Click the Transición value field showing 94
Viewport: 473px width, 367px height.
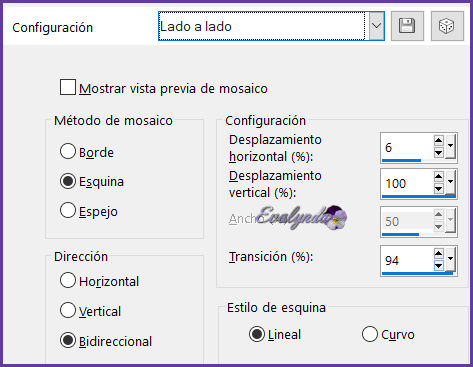tap(407, 260)
